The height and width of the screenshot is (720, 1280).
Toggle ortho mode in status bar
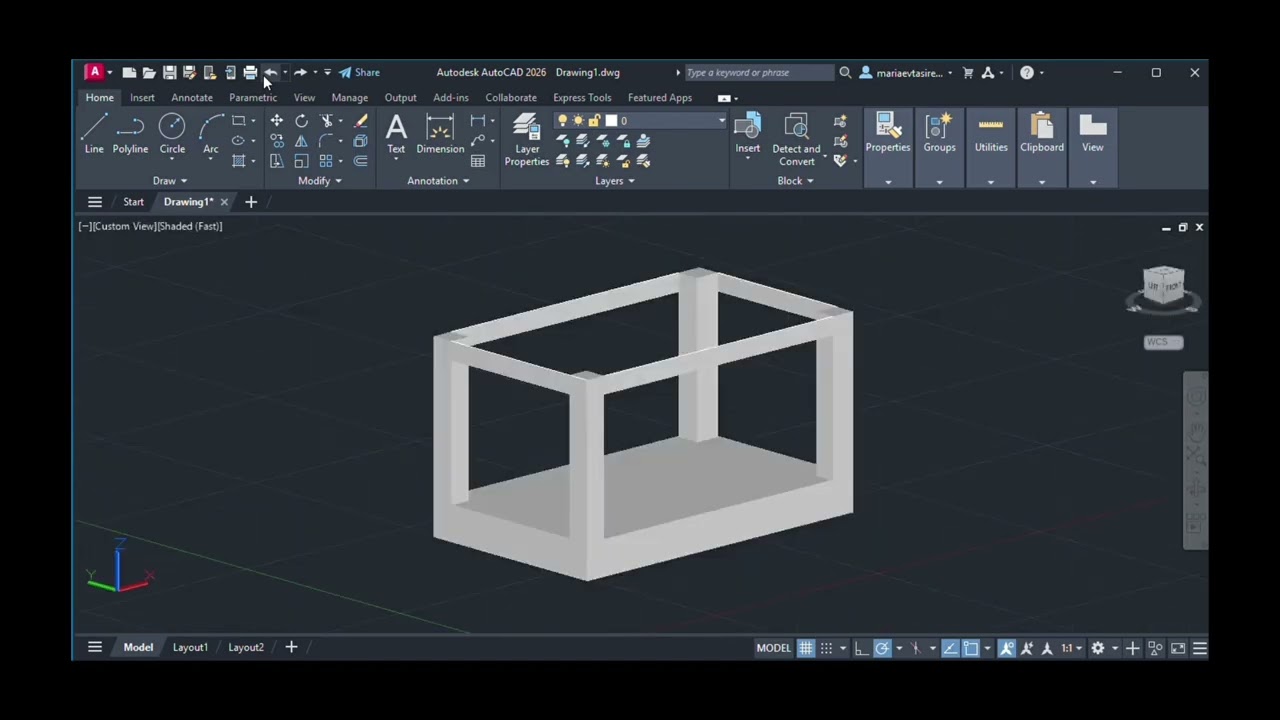coord(860,648)
